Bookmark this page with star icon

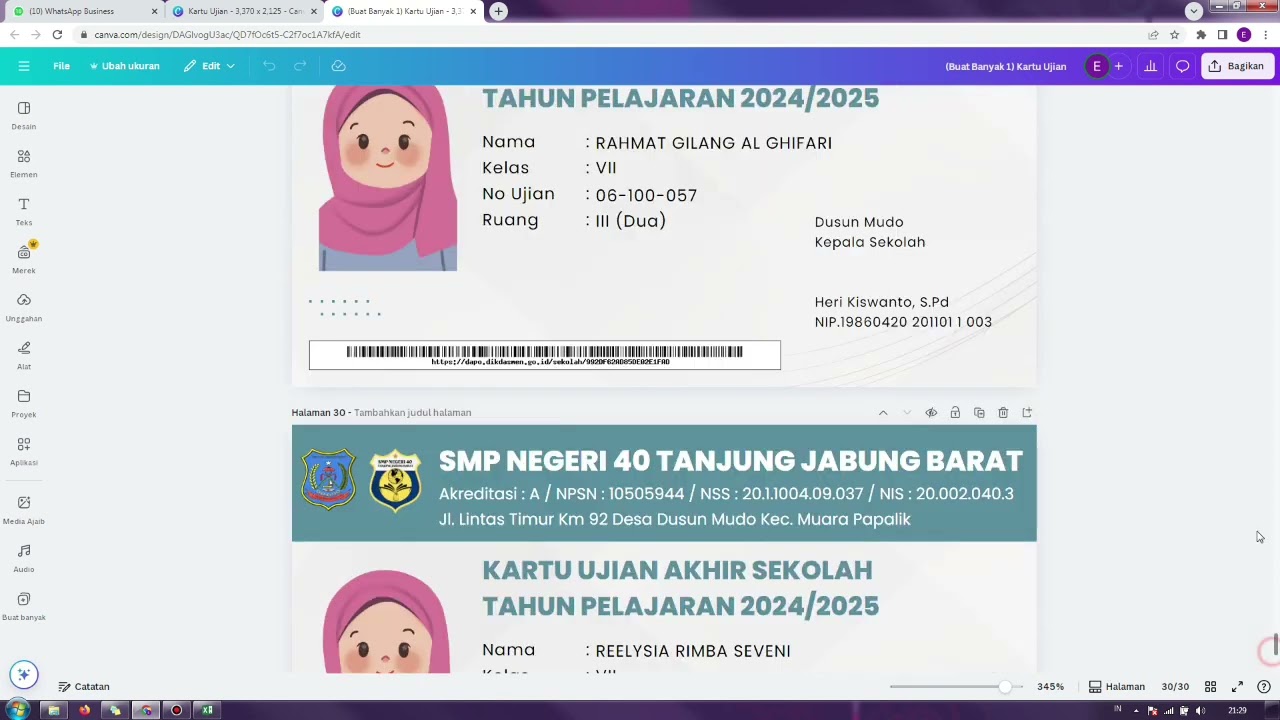pos(1175,34)
